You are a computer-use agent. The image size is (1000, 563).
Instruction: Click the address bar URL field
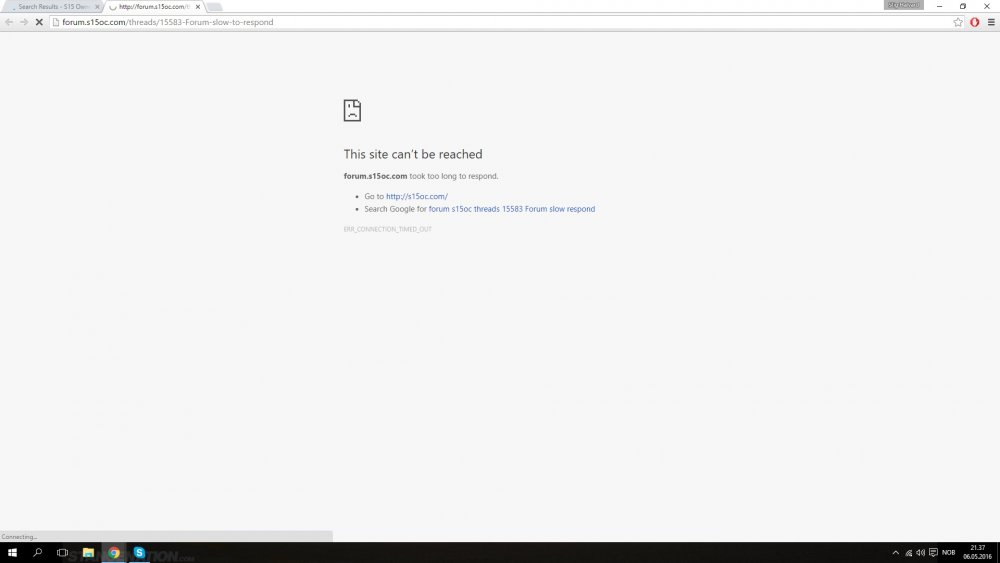tap(504, 22)
